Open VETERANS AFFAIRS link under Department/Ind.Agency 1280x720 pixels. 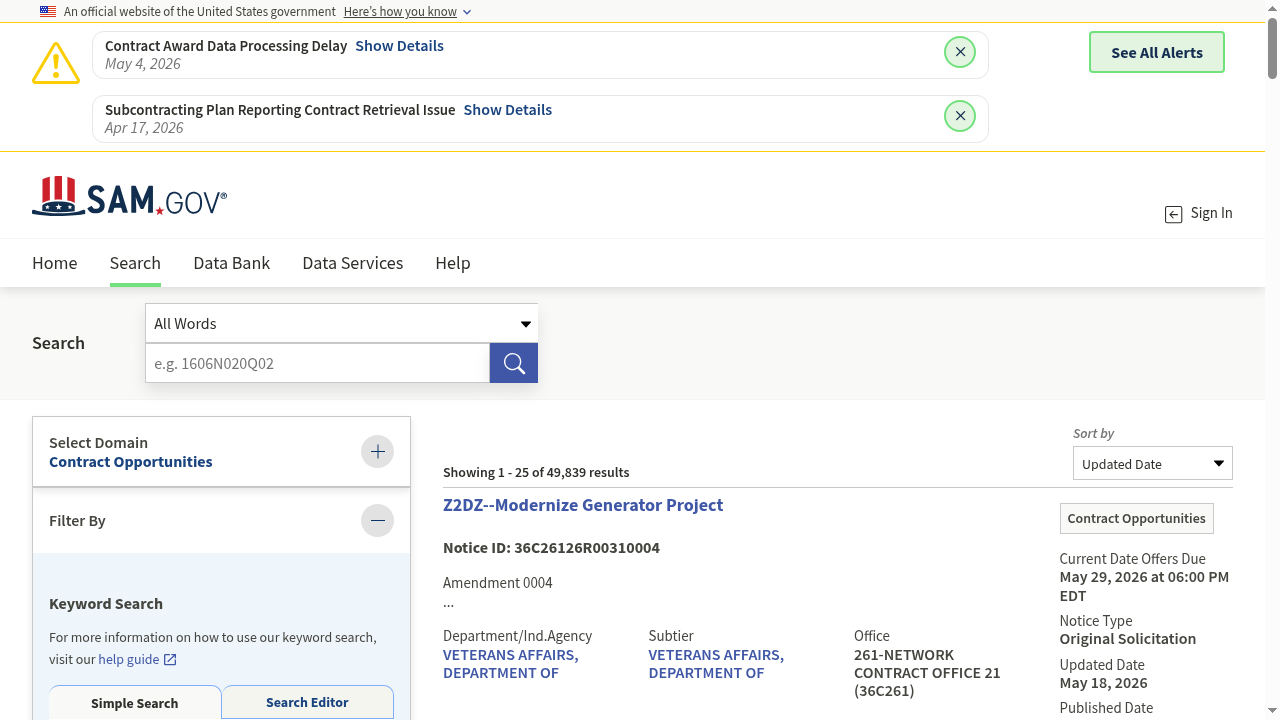[510, 664]
